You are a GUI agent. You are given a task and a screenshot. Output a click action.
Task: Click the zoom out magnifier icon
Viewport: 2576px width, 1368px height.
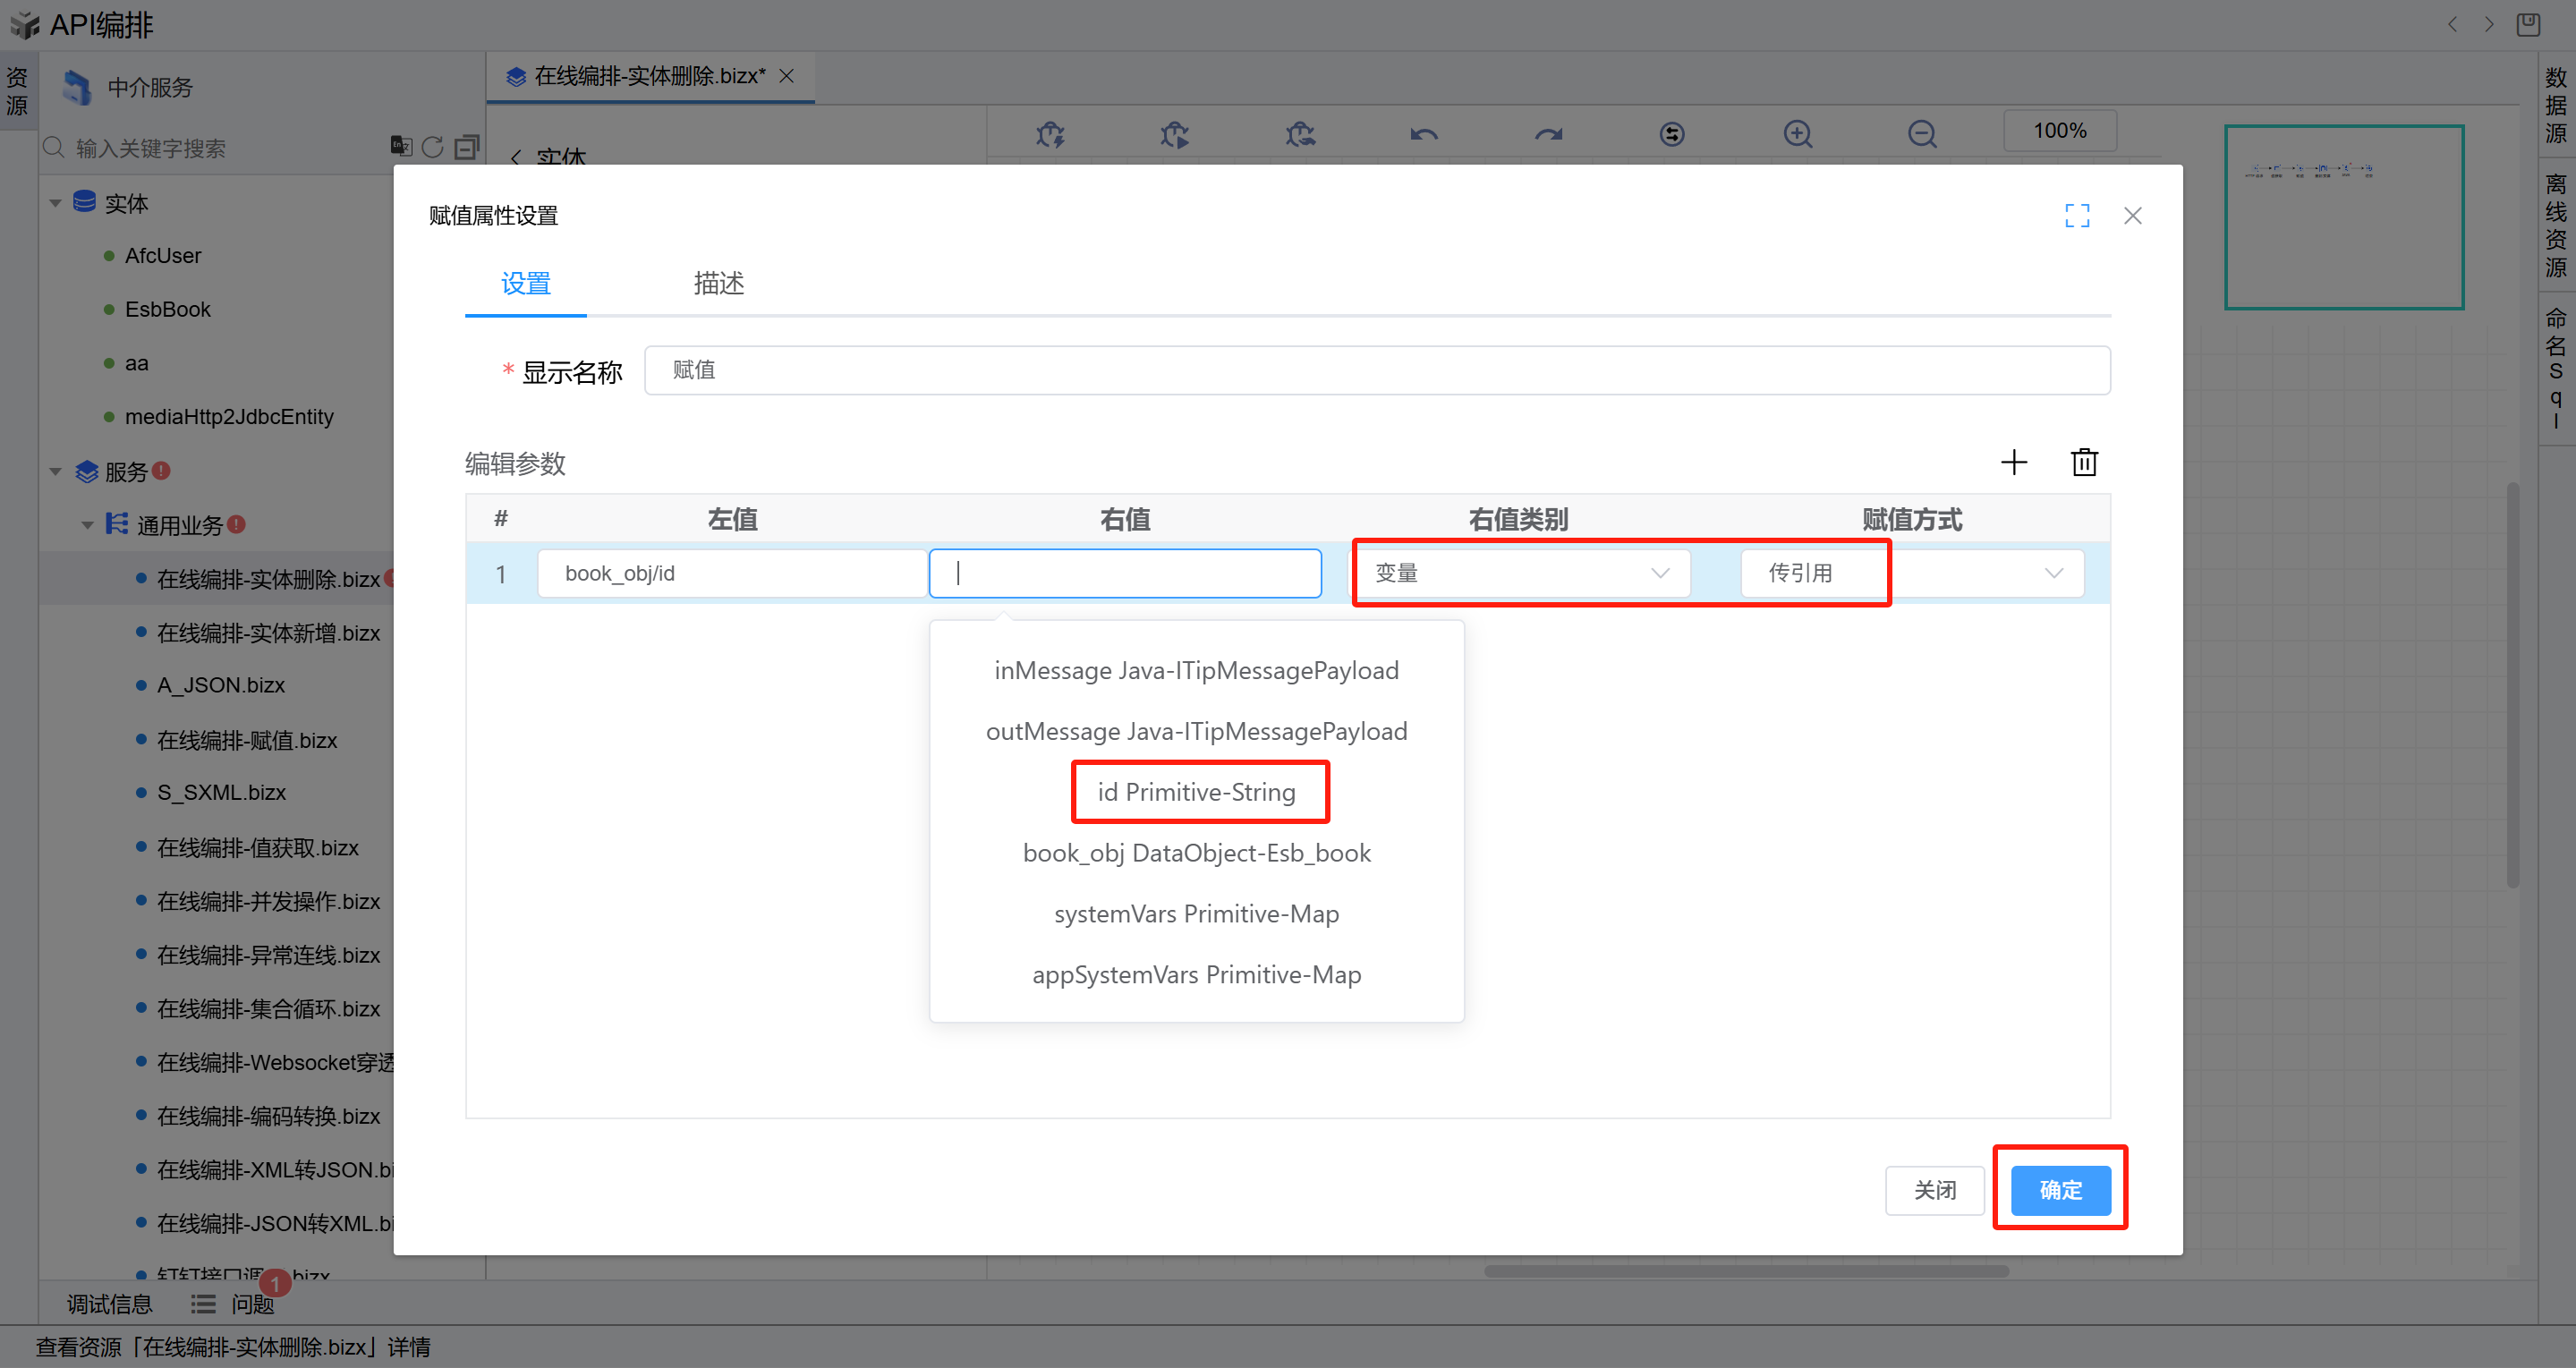(x=1921, y=134)
